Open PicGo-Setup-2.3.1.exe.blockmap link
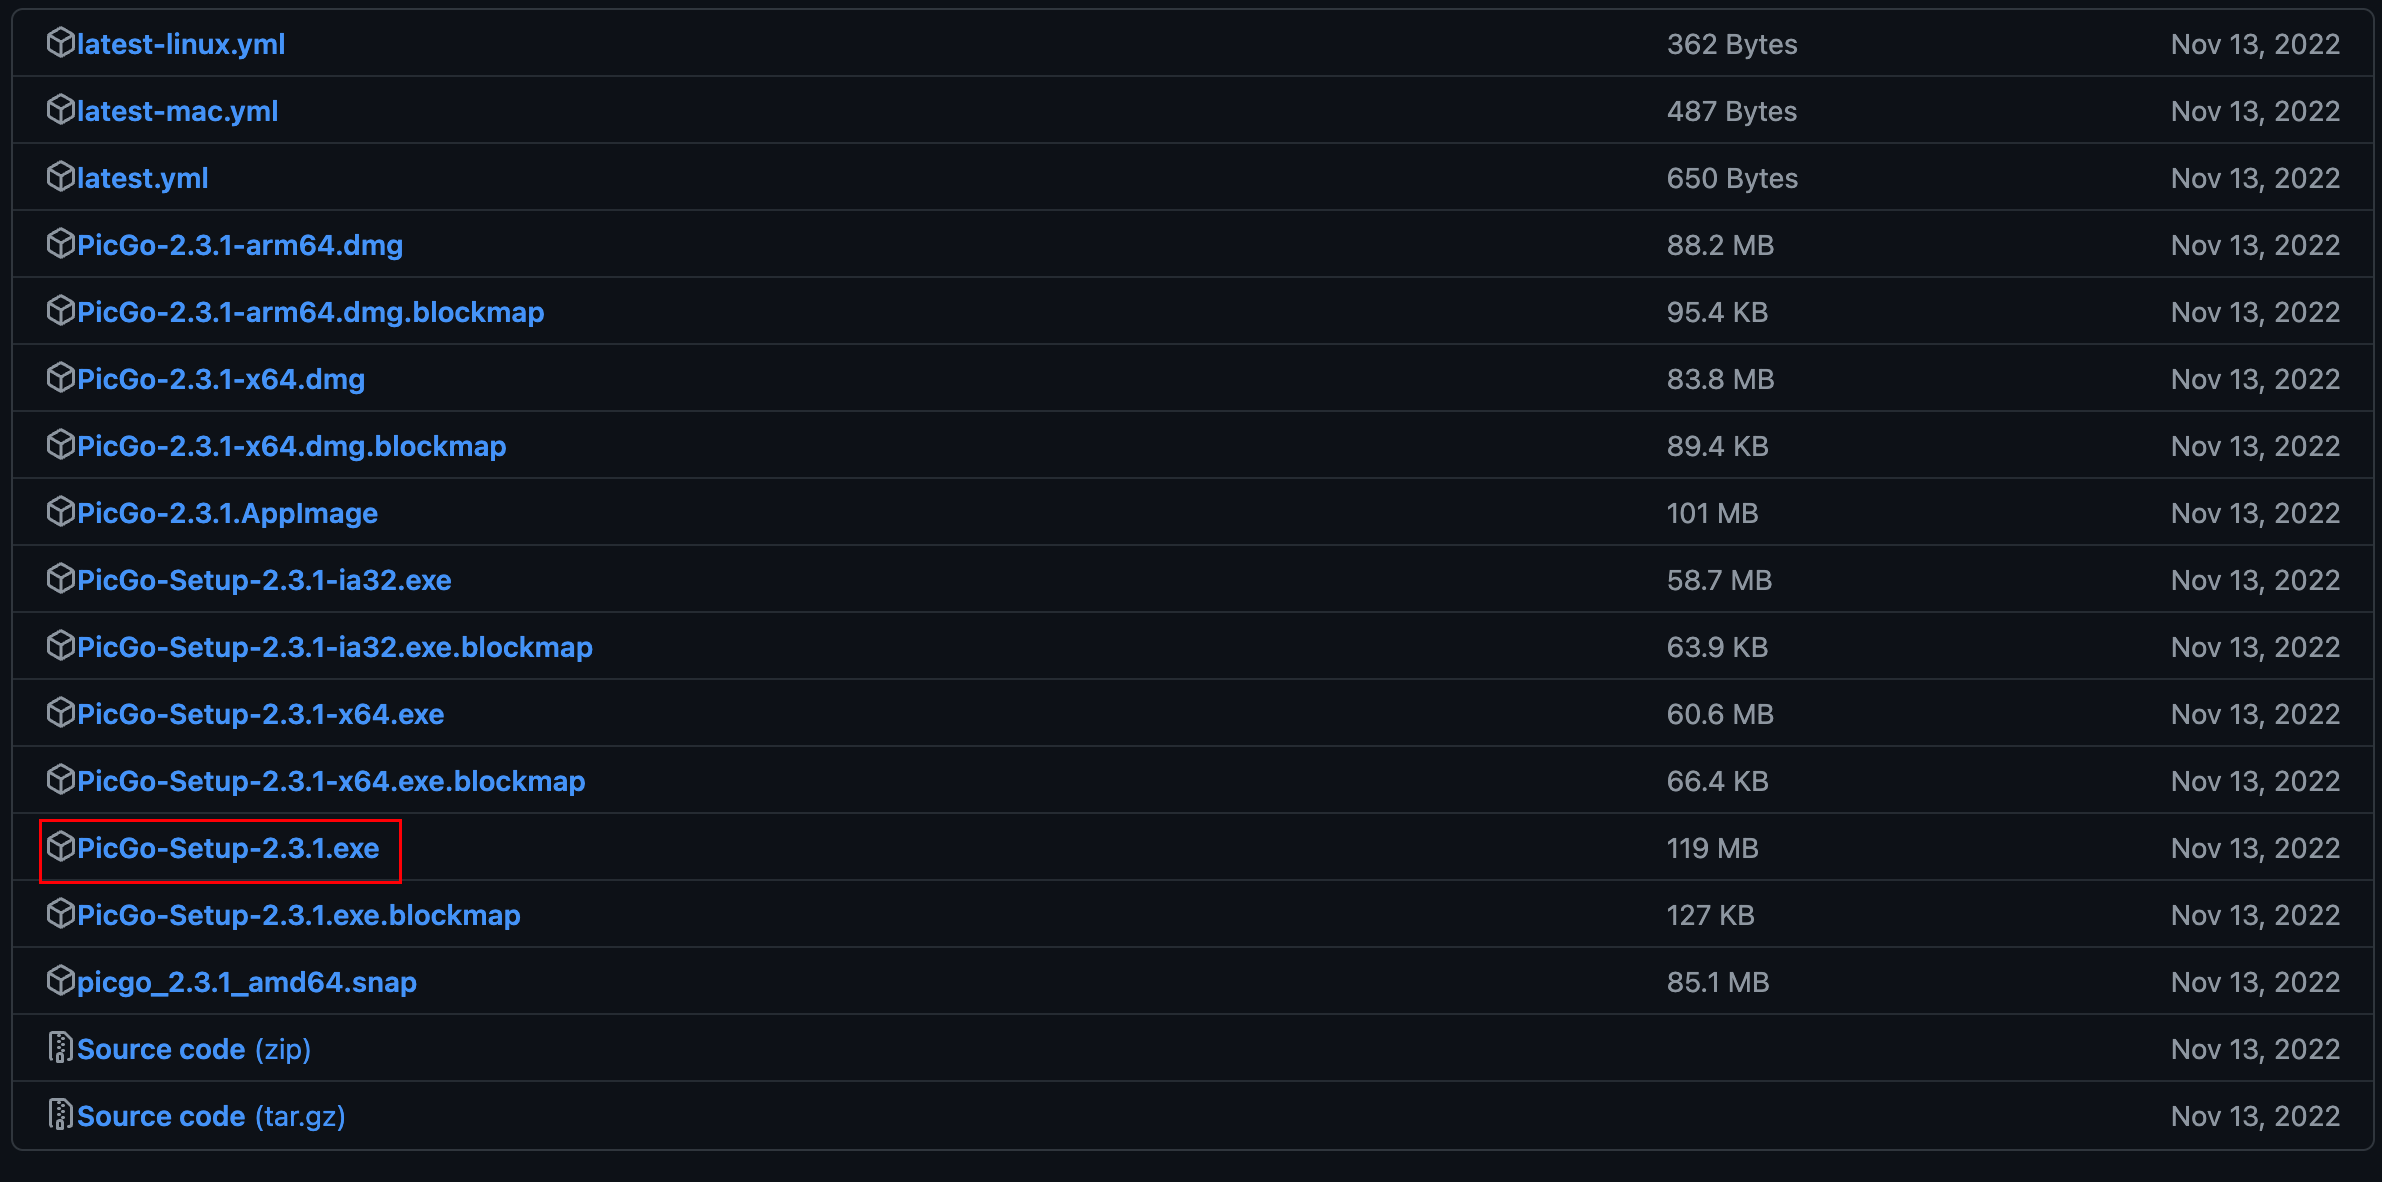The image size is (2382, 1182). click(298, 915)
